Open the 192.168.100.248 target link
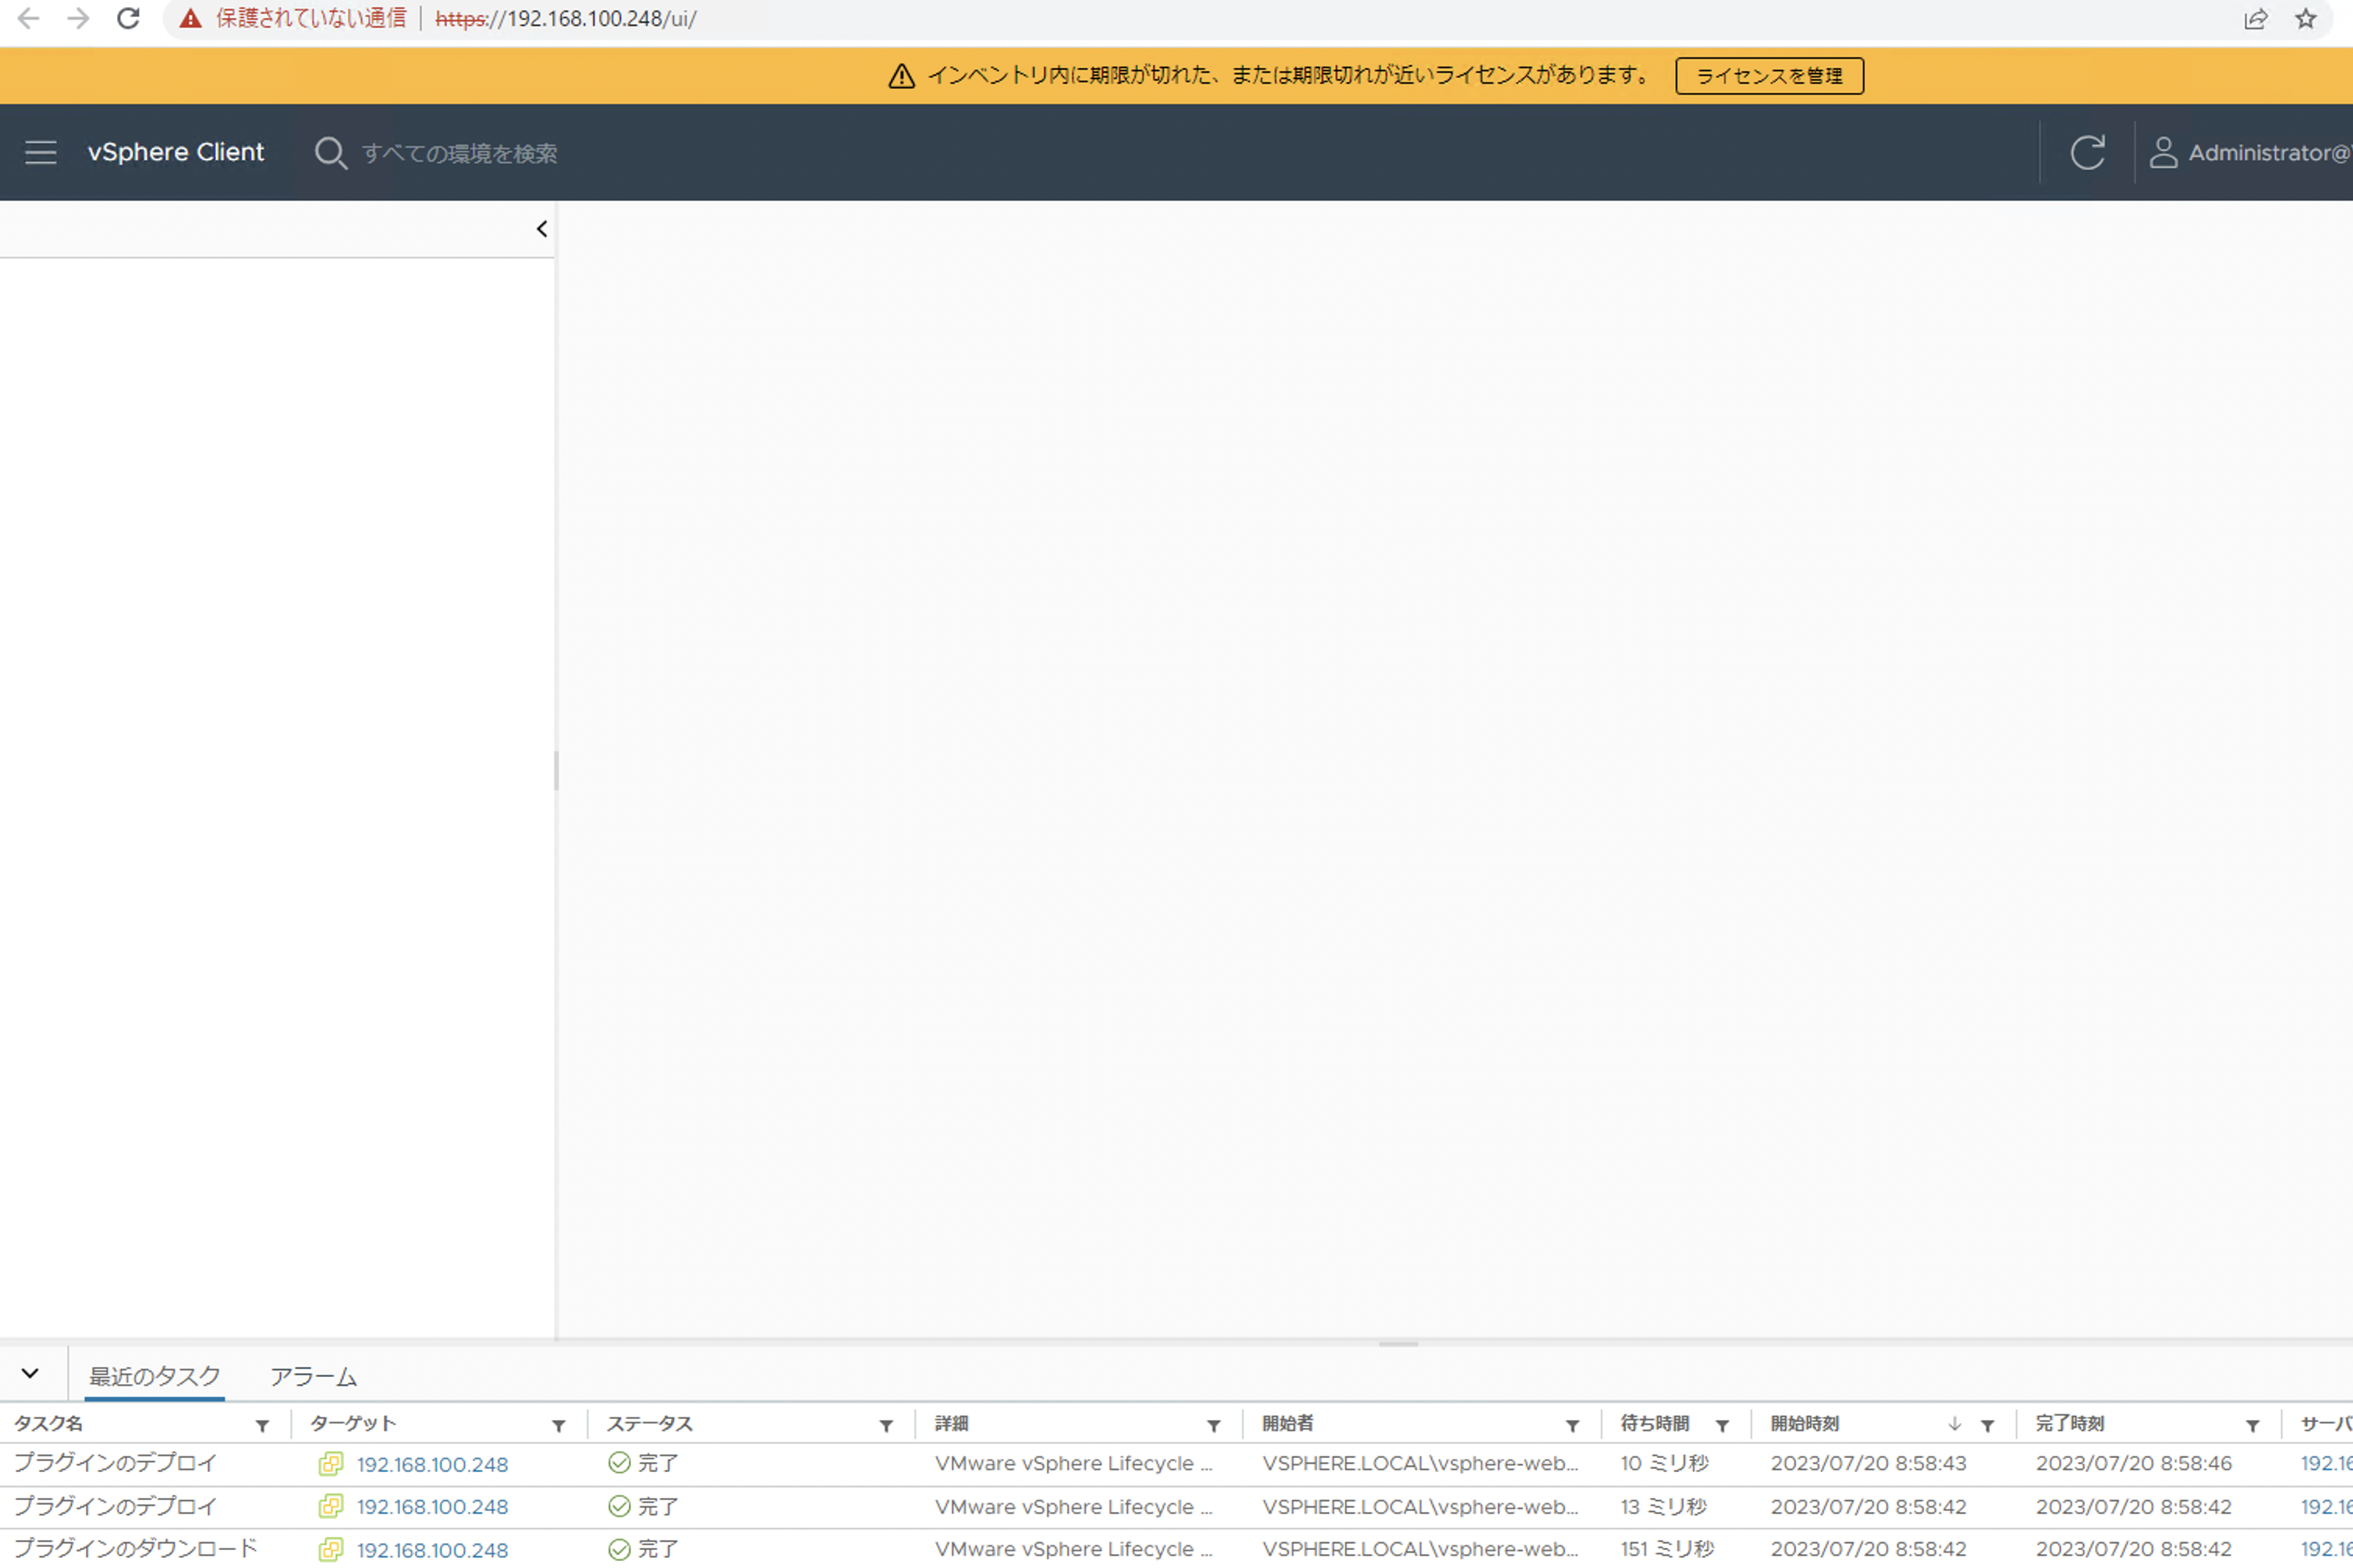Screen dimensions: 2353x1568 tap(432, 1464)
